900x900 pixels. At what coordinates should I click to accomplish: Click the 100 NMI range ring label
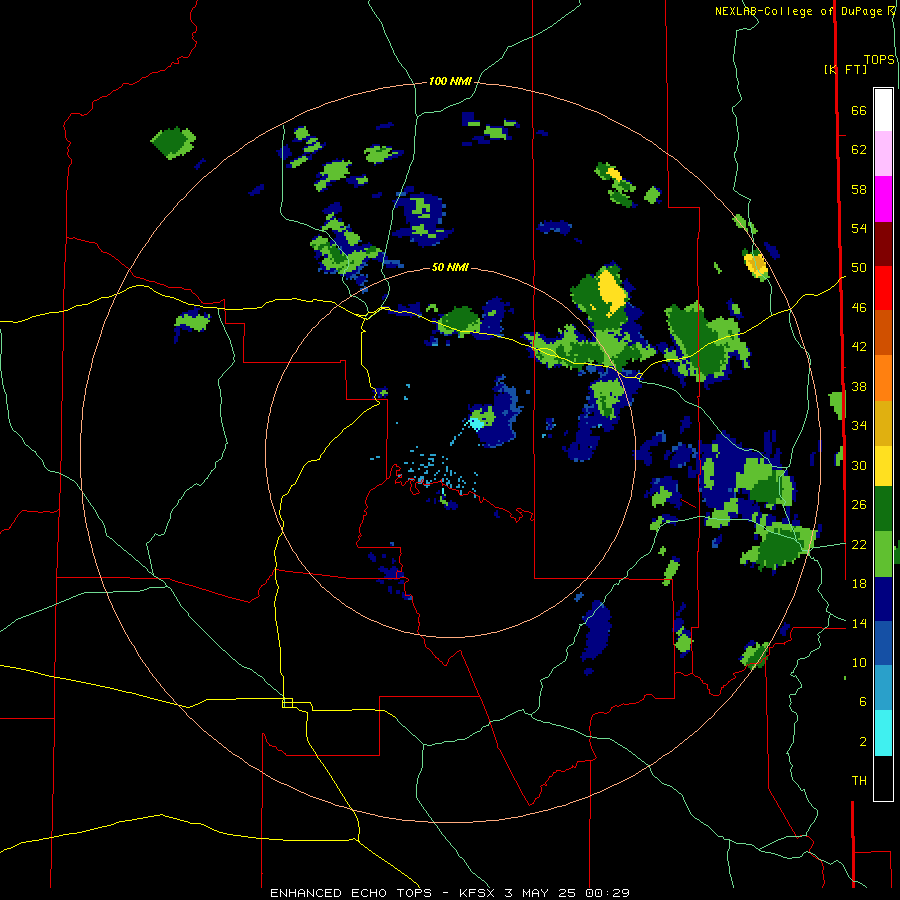[450, 82]
